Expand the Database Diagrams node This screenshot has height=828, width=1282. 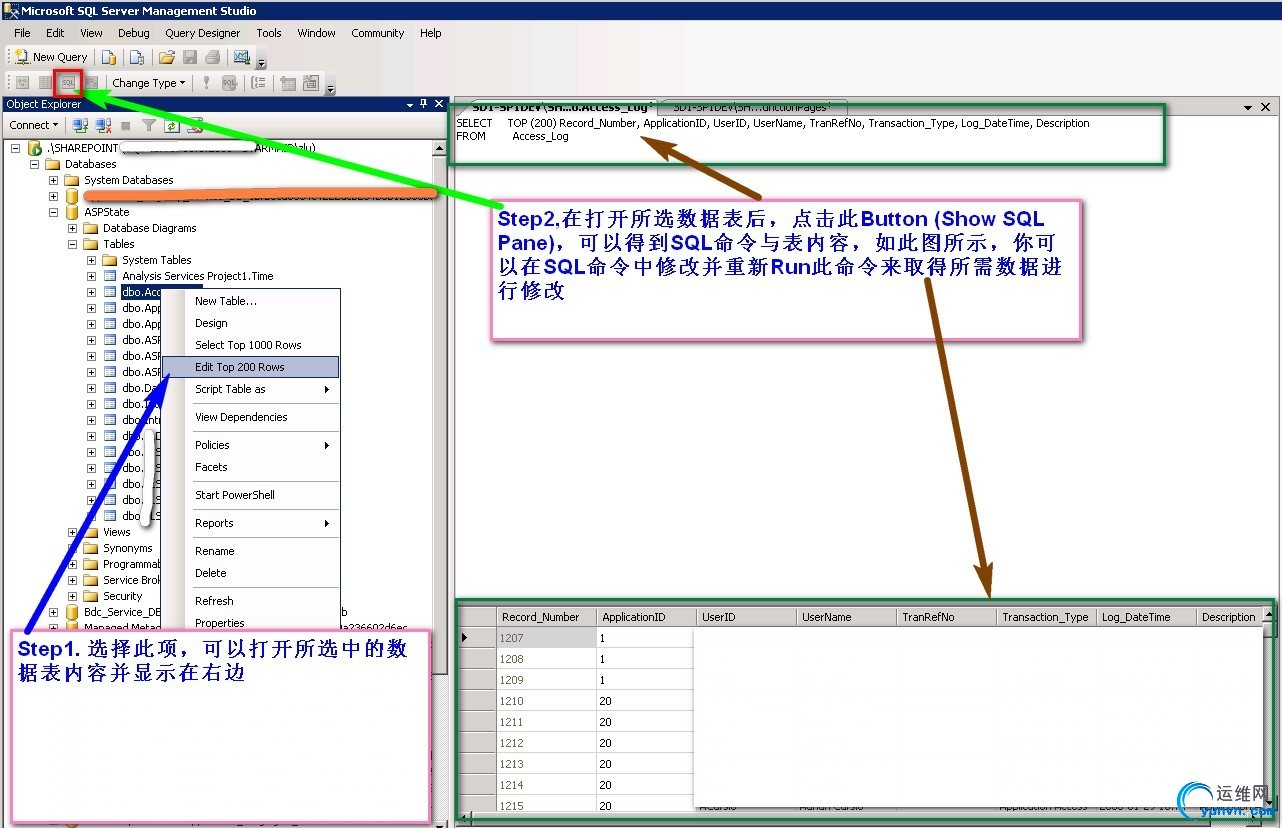72,228
